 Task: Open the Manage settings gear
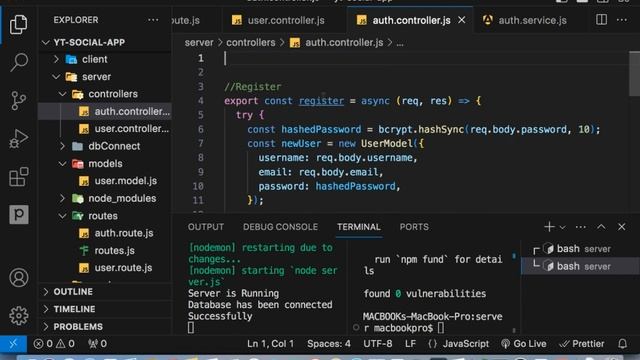18,316
